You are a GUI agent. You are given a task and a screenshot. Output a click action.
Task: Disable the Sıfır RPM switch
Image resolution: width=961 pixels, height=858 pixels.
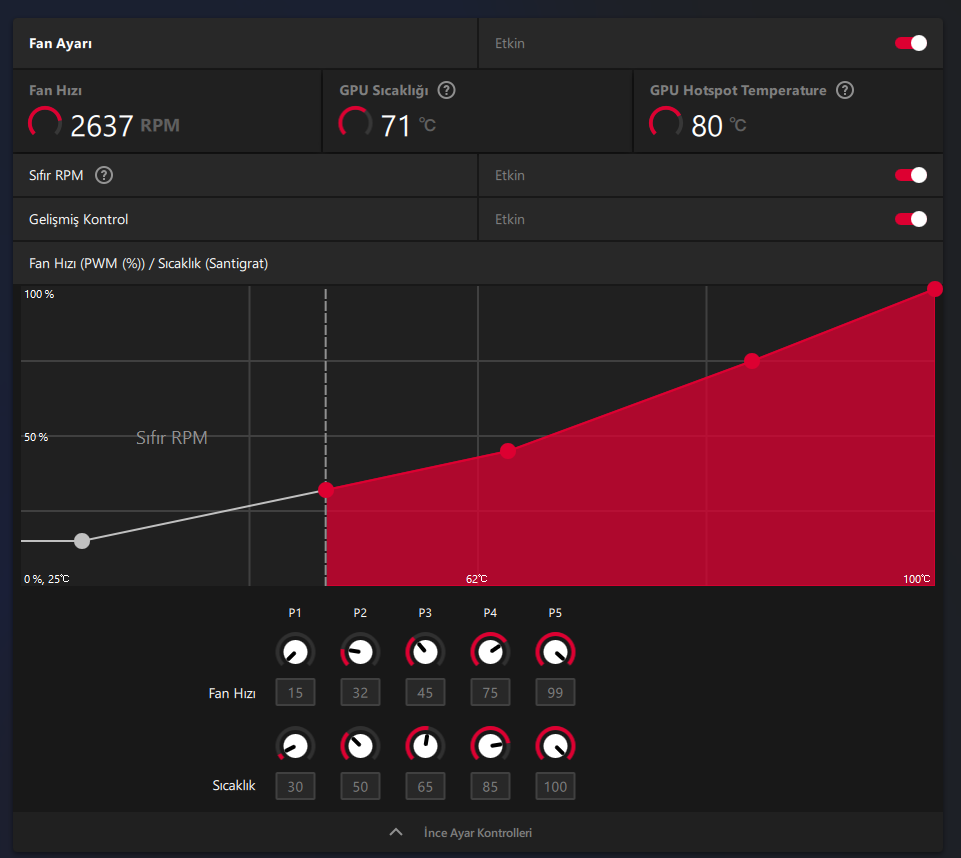tap(911, 175)
